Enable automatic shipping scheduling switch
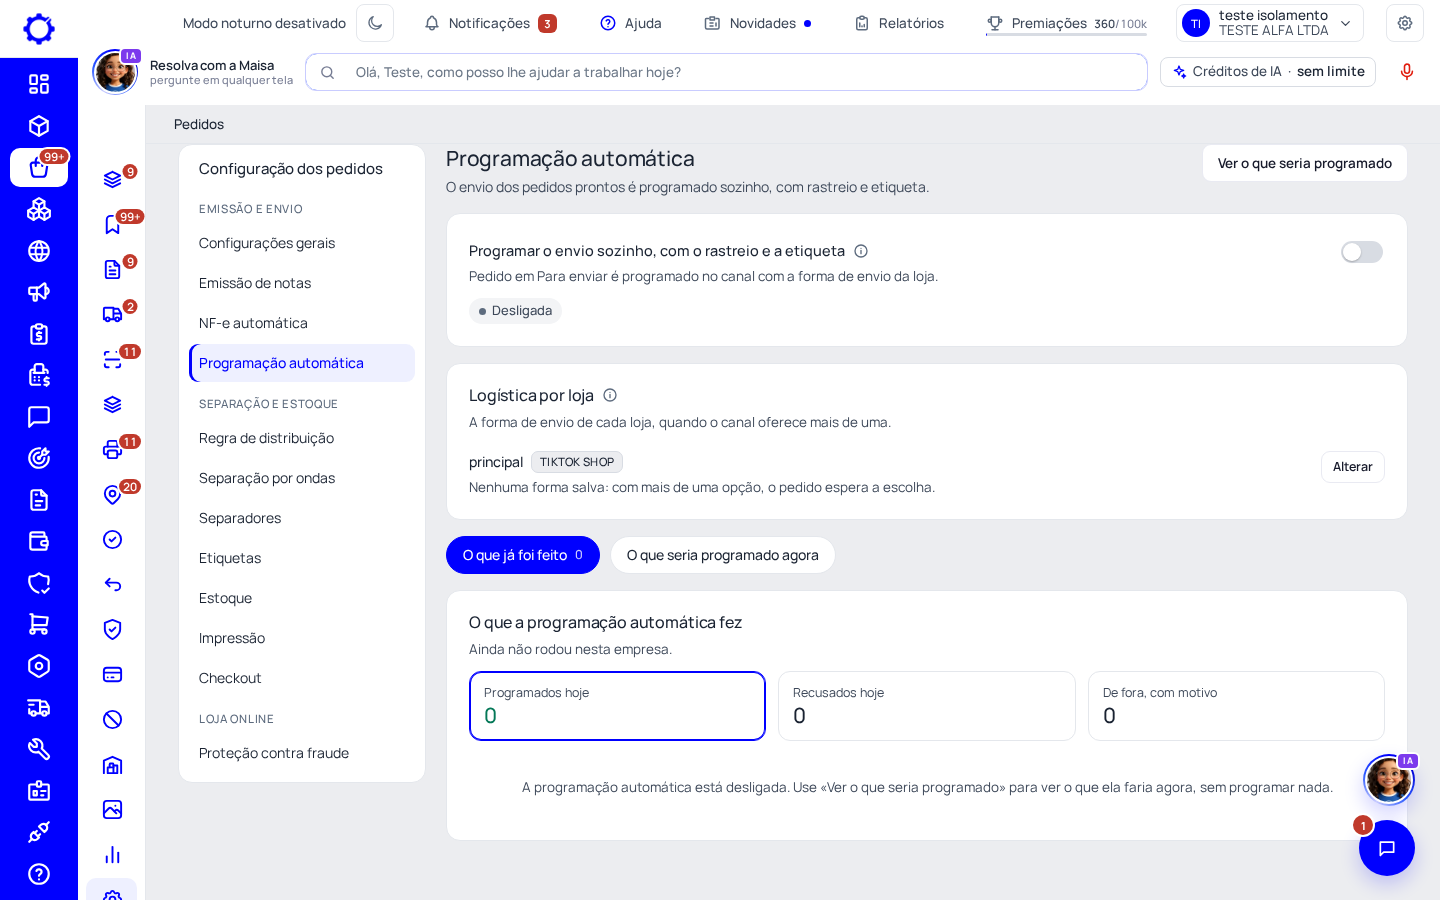Viewport: 1440px width, 900px height. [1361, 252]
